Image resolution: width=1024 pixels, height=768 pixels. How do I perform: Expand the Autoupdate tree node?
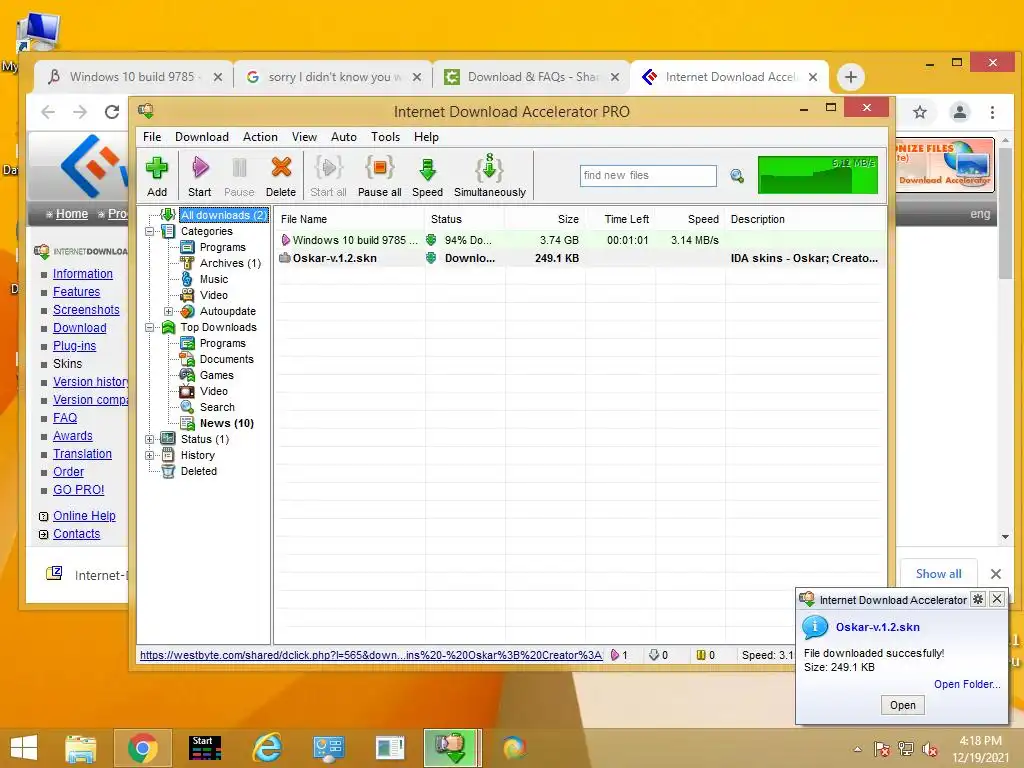168,312
